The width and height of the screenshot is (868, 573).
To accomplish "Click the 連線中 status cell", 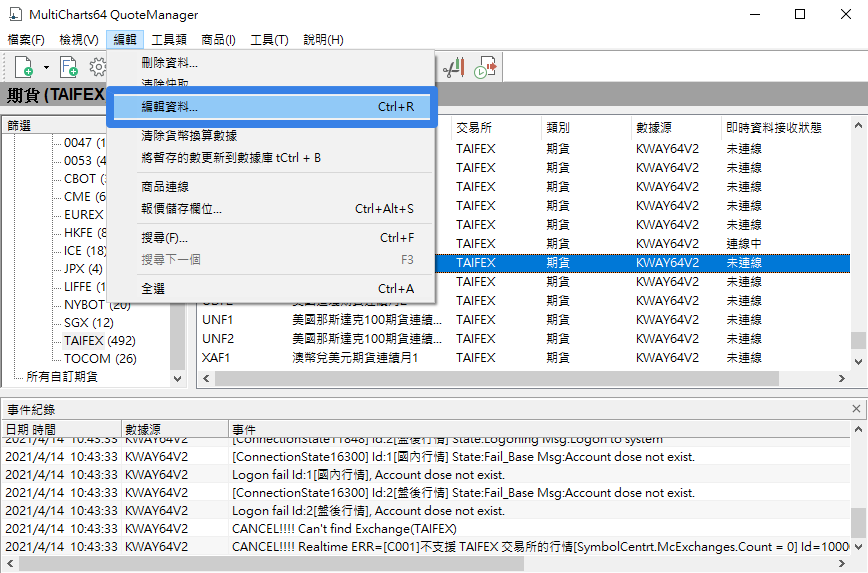I will [744, 244].
